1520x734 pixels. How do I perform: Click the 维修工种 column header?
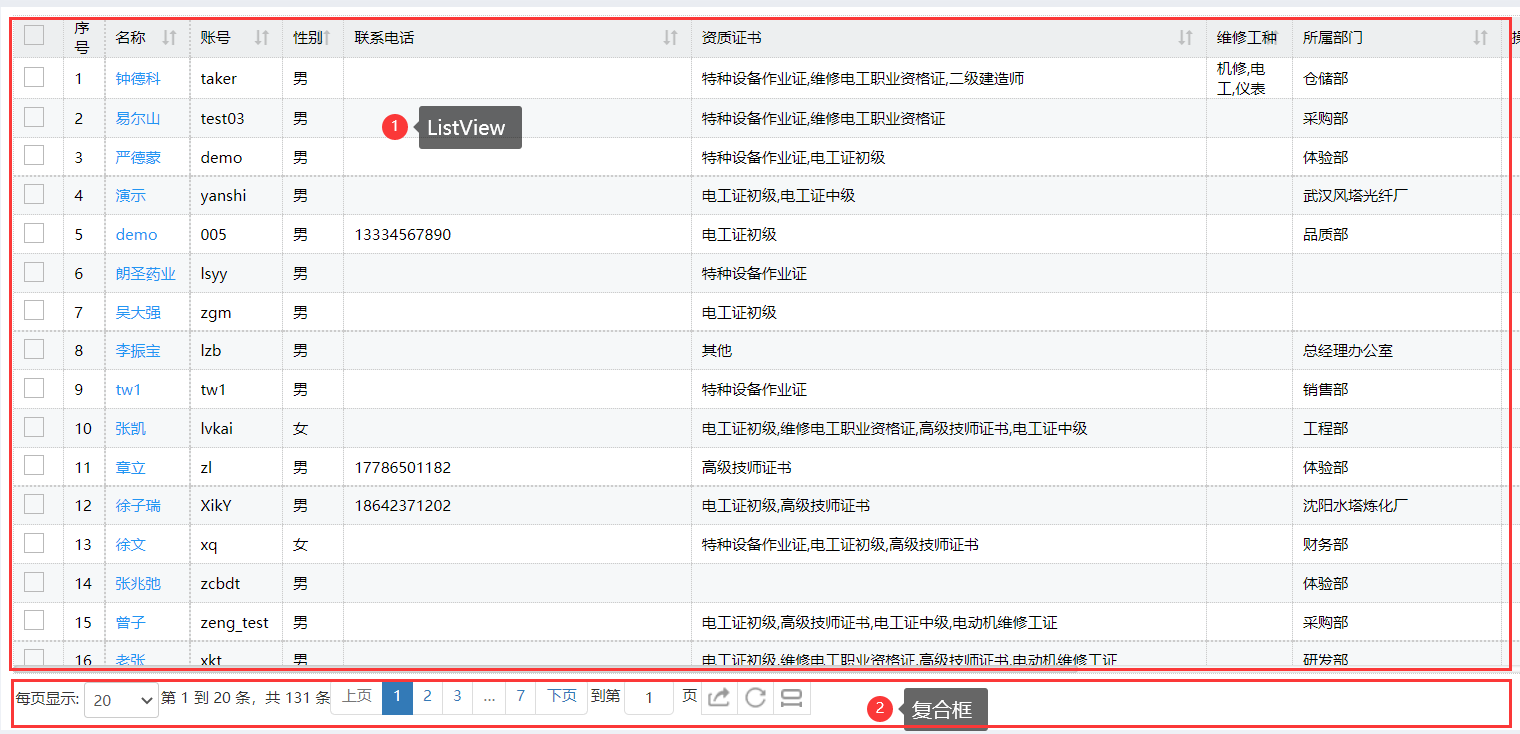click(x=1247, y=38)
